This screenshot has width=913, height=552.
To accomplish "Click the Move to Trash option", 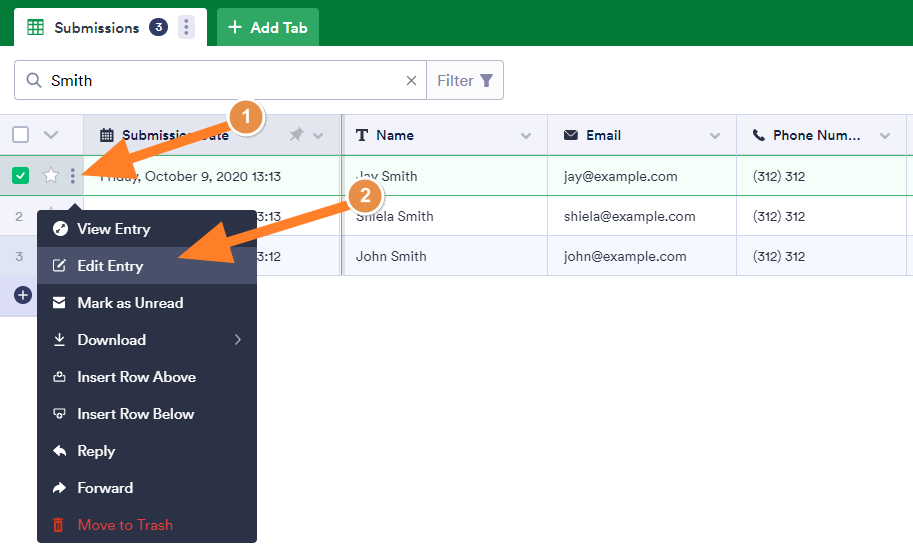I will 125,525.
